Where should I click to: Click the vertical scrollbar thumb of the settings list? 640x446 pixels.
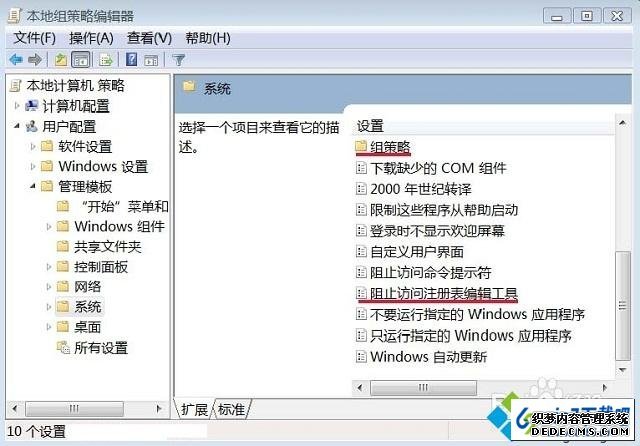click(622, 305)
